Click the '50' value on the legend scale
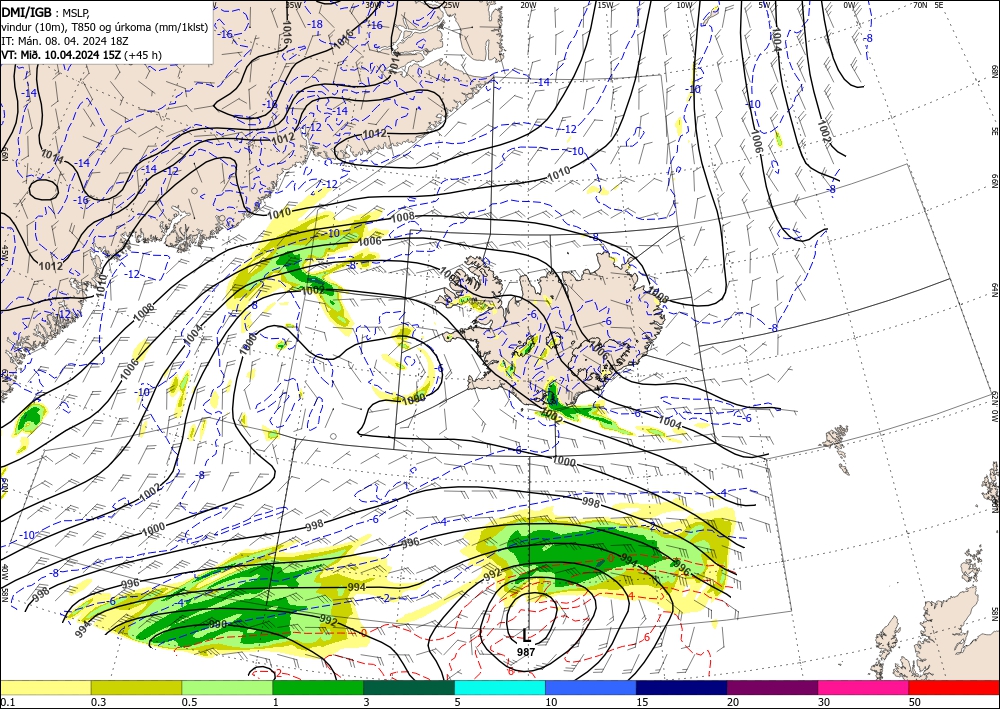1000x709 pixels. (915, 702)
